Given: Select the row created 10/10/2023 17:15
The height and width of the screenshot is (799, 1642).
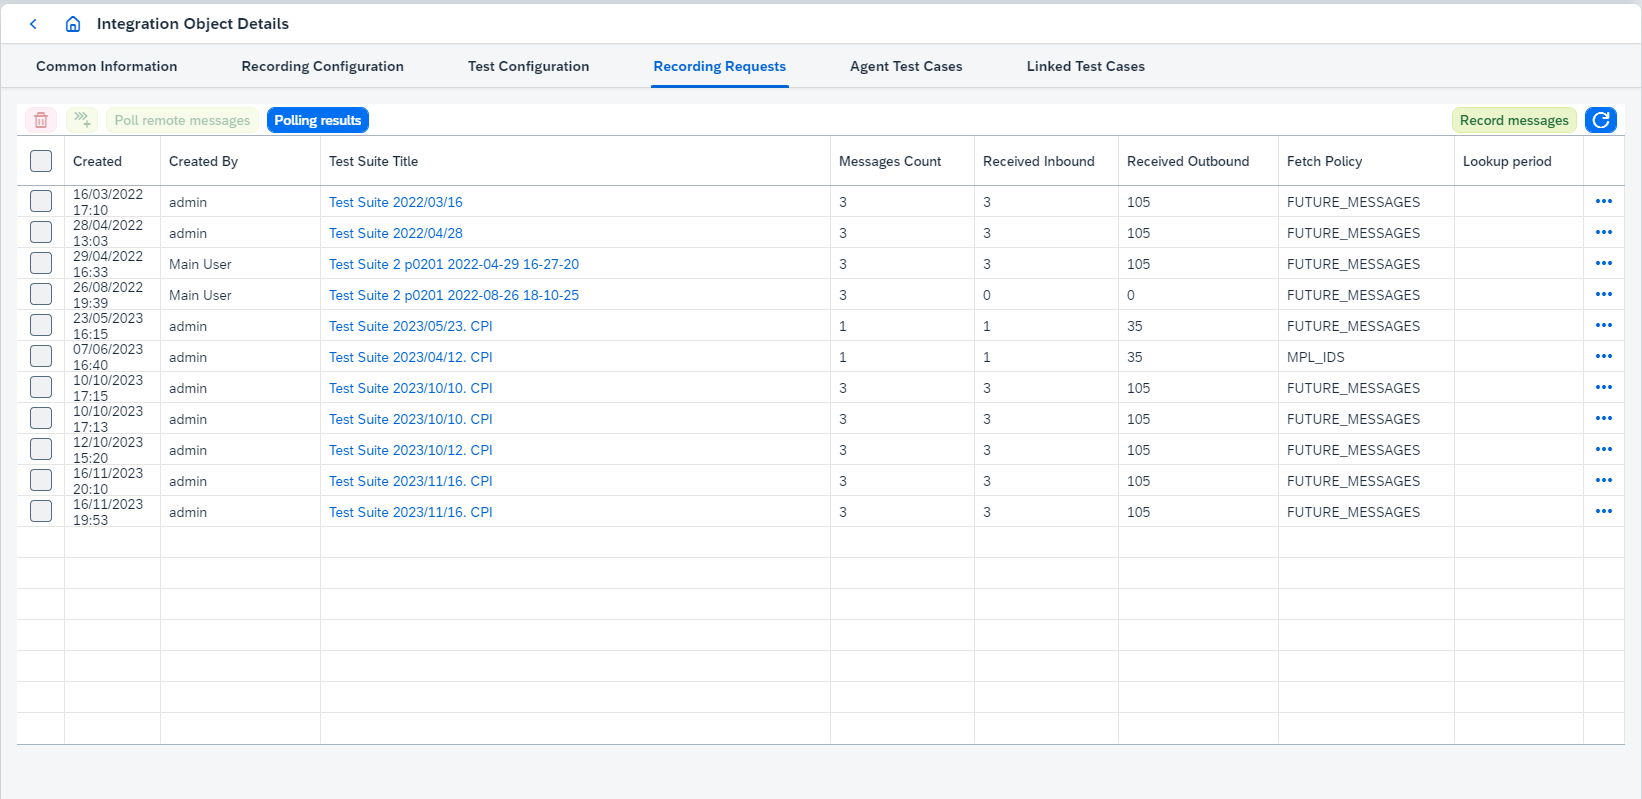Looking at the screenshot, I should 41,387.
